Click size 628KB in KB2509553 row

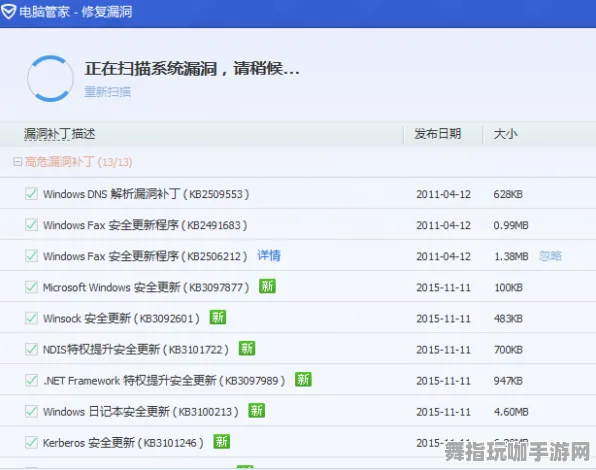(x=508, y=195)
